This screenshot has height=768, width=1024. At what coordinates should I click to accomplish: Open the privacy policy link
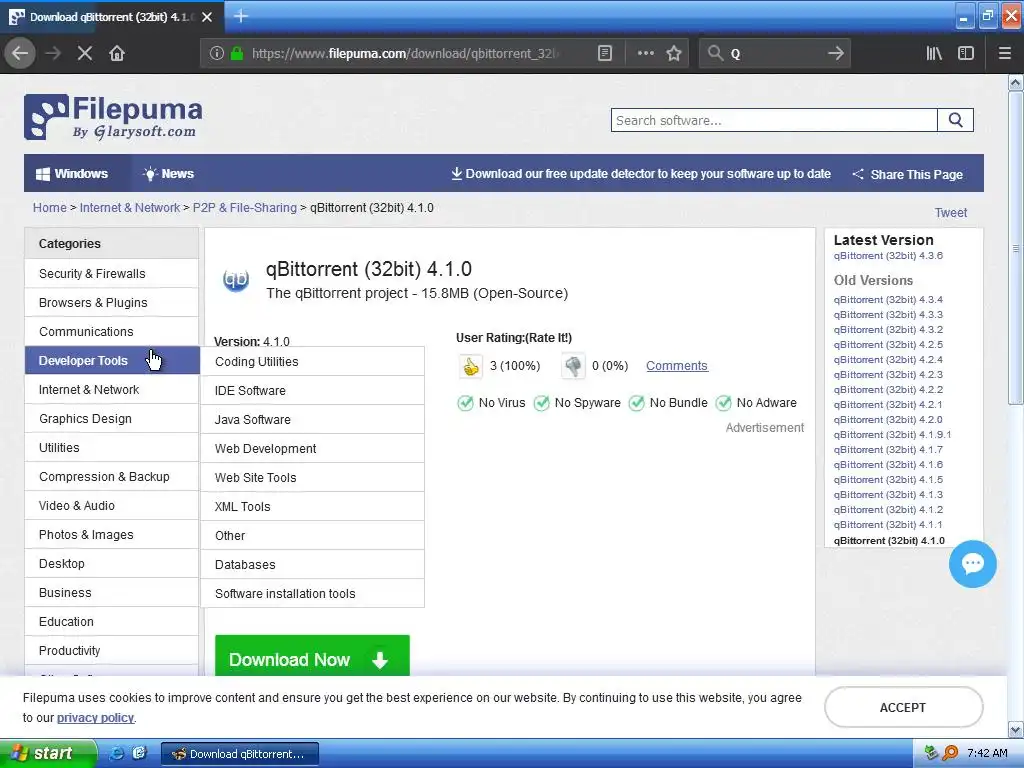95,718
